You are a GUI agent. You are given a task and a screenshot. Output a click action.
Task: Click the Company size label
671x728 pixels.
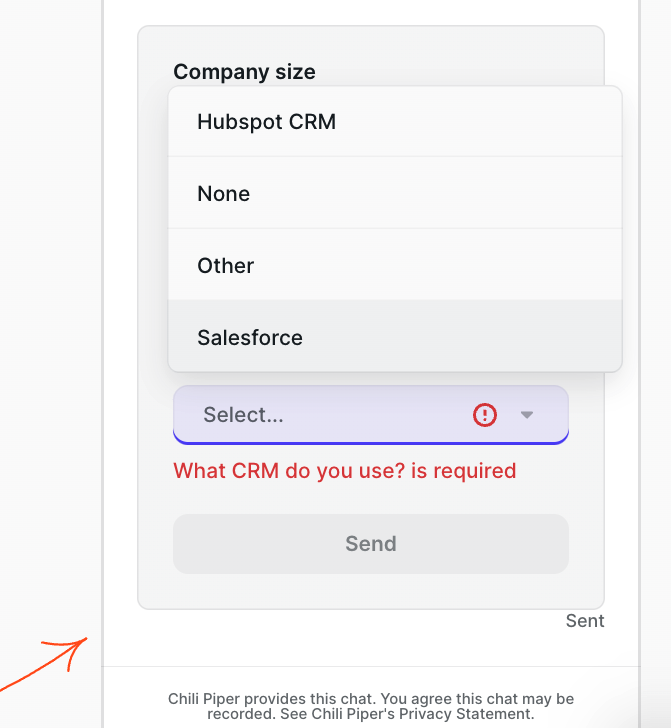click(x=244, y=72)
